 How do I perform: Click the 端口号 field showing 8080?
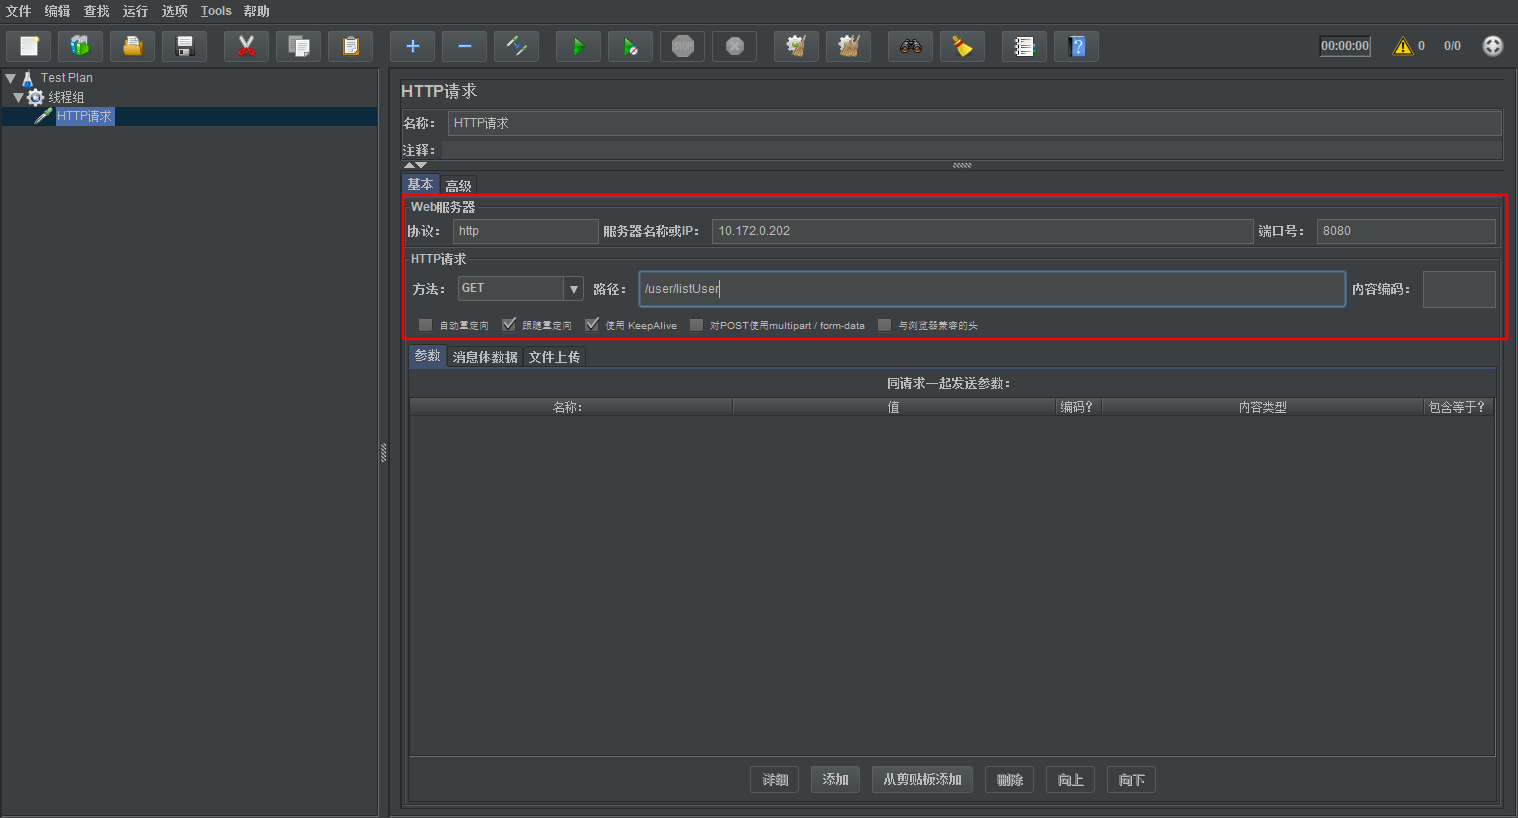1406,231
